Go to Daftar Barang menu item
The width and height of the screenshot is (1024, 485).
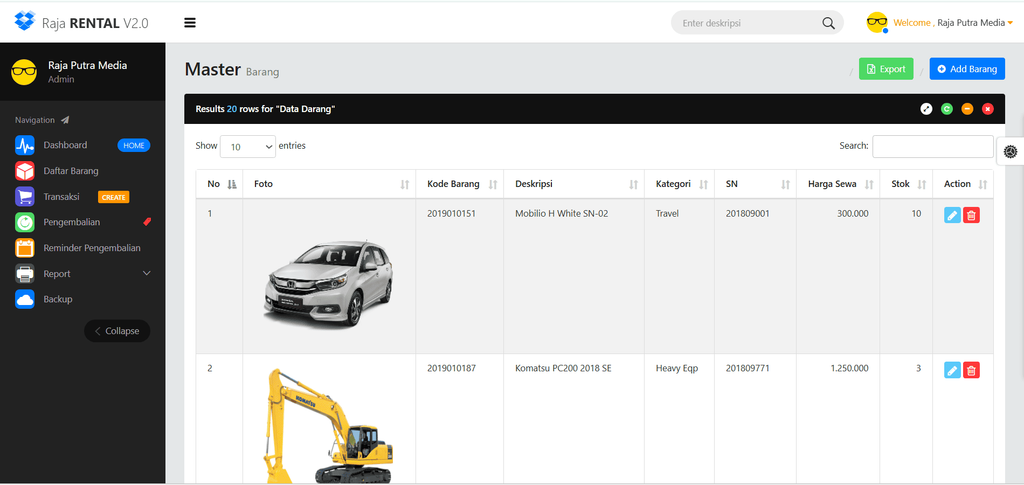71,171
